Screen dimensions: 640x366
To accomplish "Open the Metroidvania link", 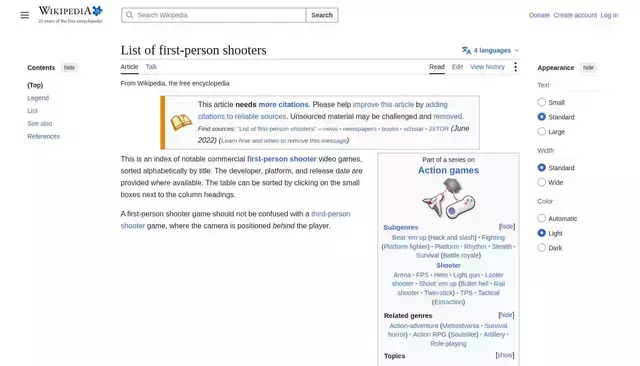I will pyautogui.click(x=460, y=326).
